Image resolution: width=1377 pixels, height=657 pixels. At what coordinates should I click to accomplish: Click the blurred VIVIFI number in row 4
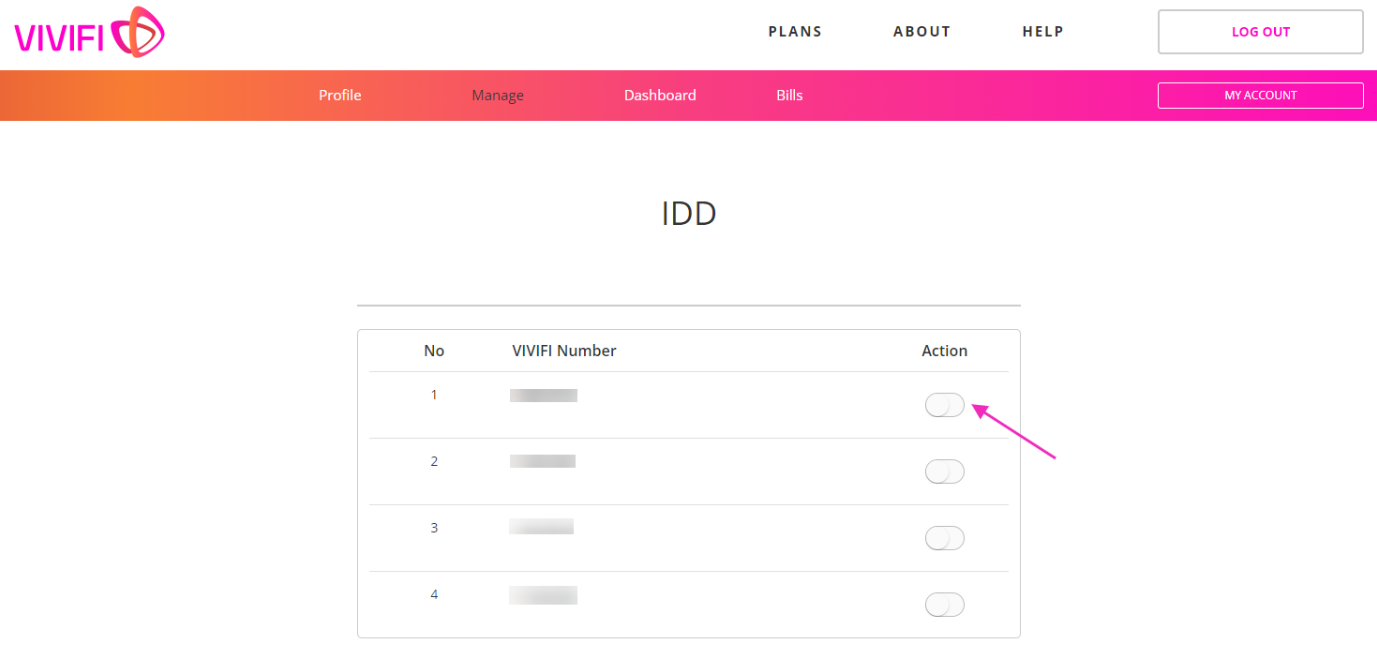pyautogui.click(x=543, y=595)
